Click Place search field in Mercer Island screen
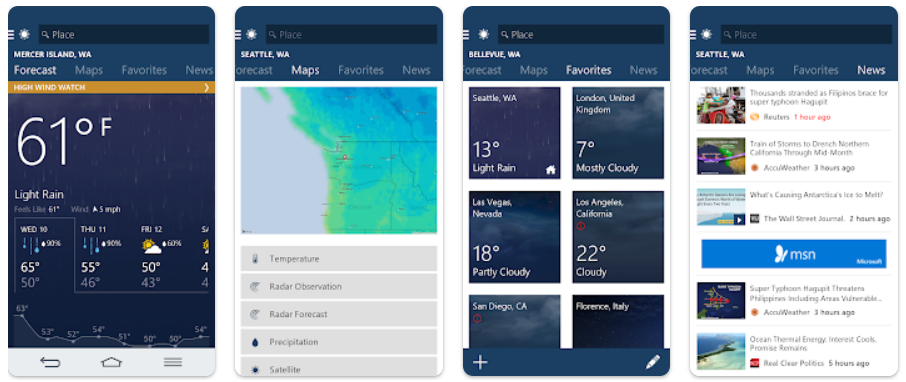906x382 pixels. [124, 34]
